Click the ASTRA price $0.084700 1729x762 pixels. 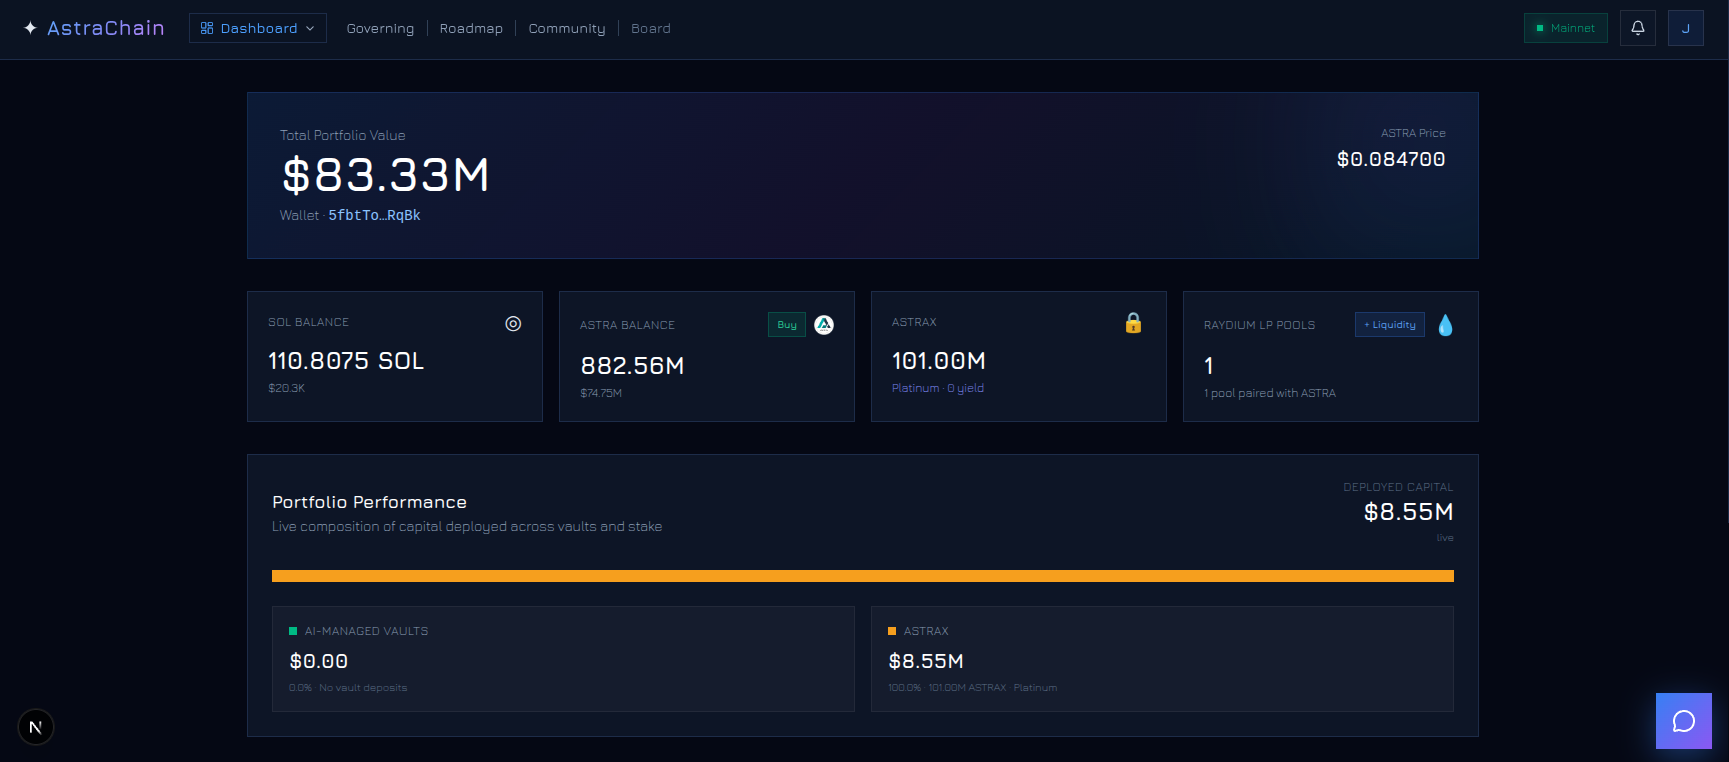tap(1391, 159)
